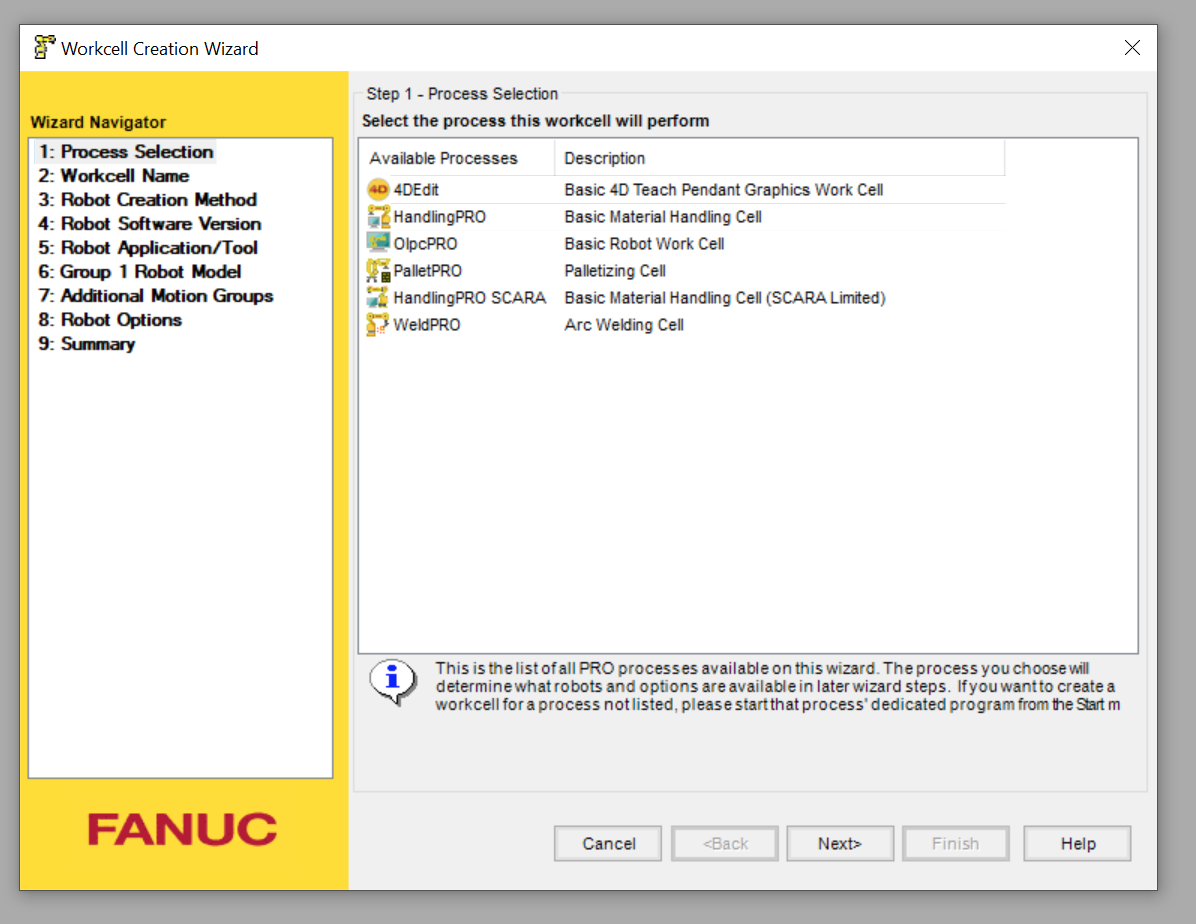Click the Description column header
The width and height of the screenshot is (1196, 924).
click(780, 158)
